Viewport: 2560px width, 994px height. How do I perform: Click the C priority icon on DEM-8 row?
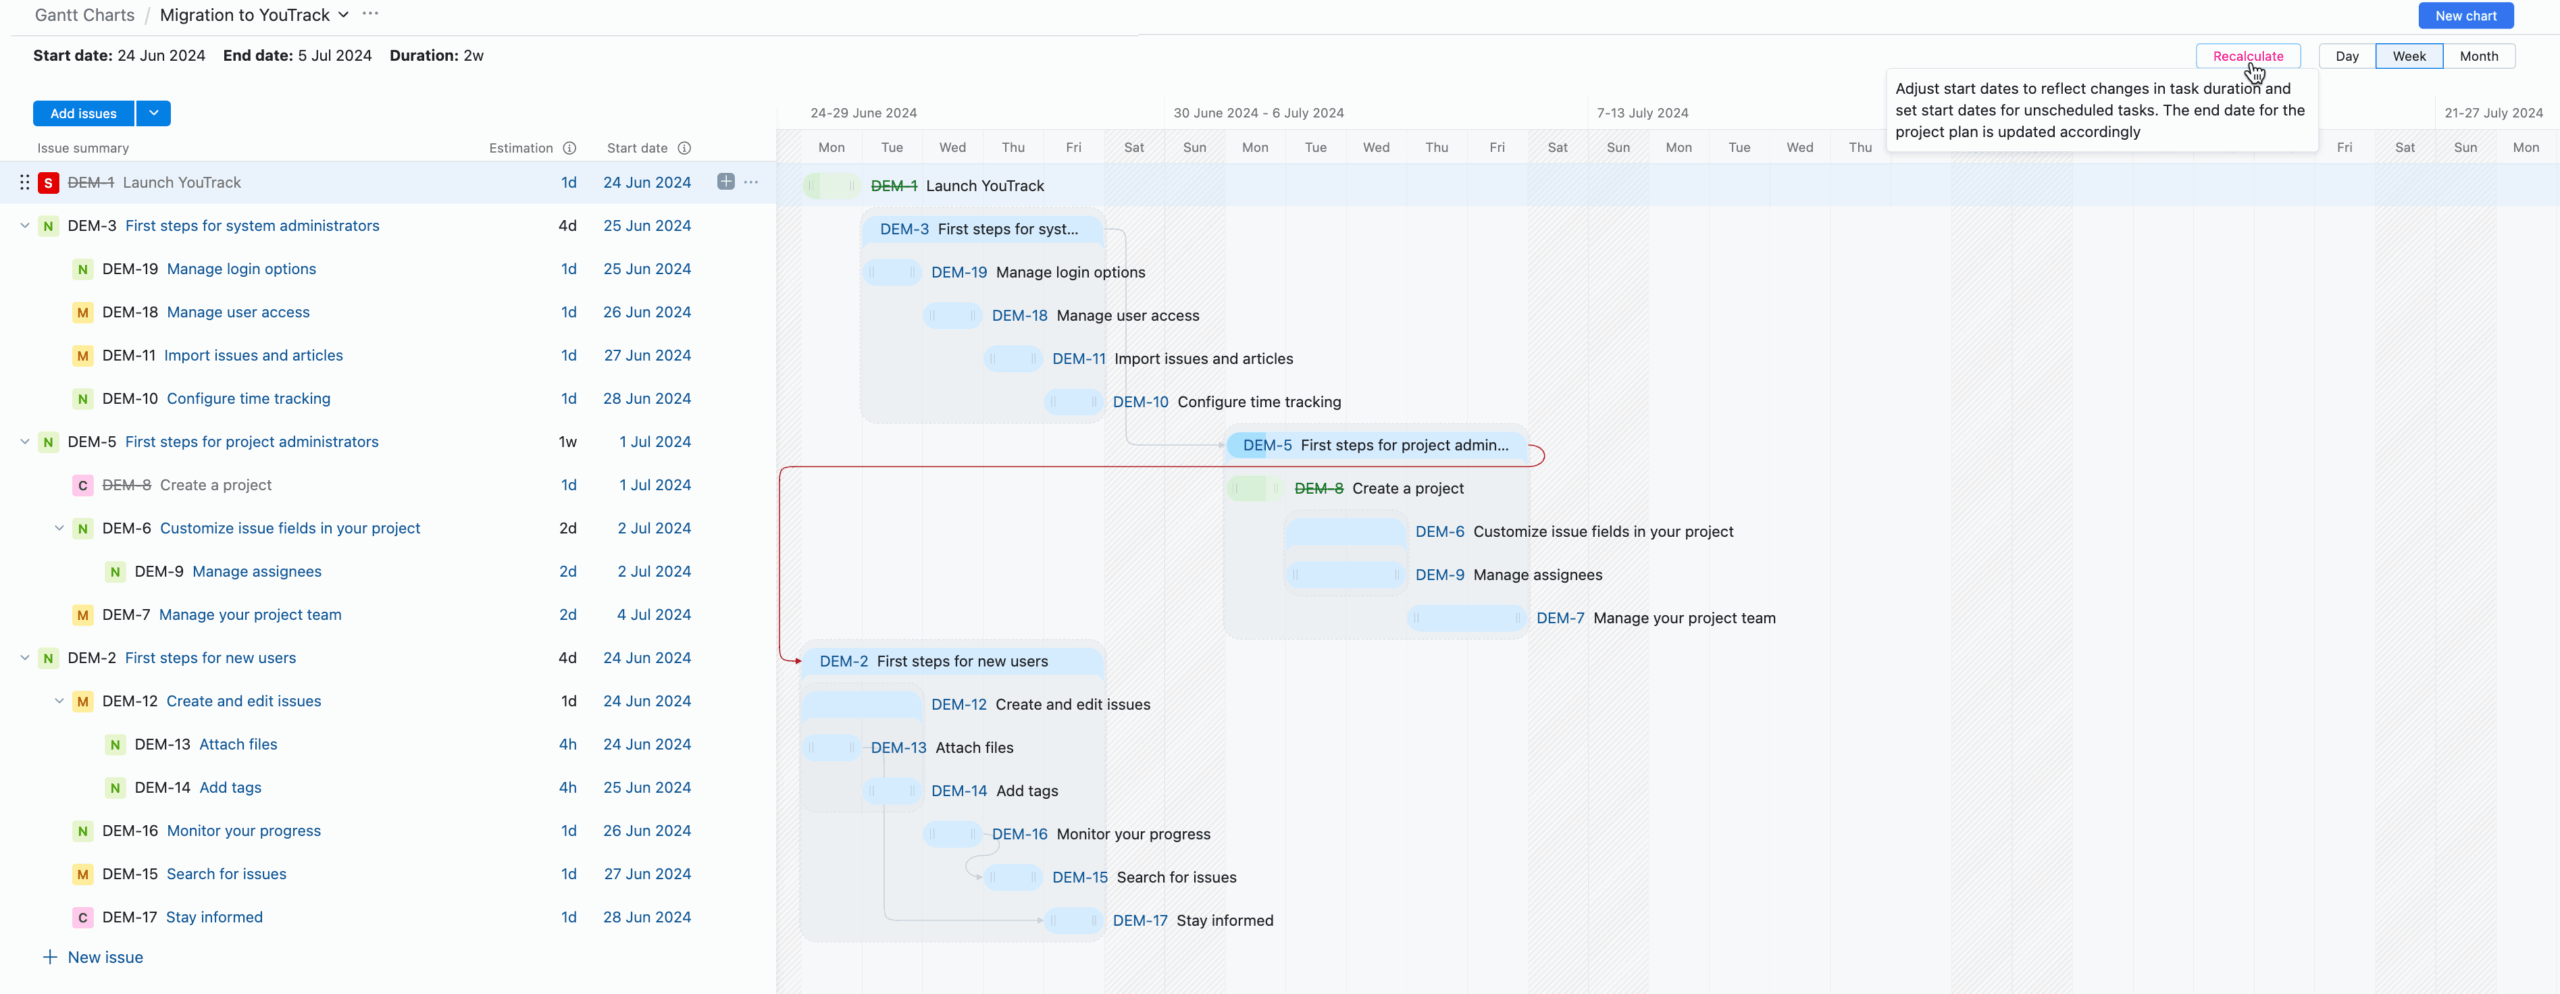(x=82, y=485)
